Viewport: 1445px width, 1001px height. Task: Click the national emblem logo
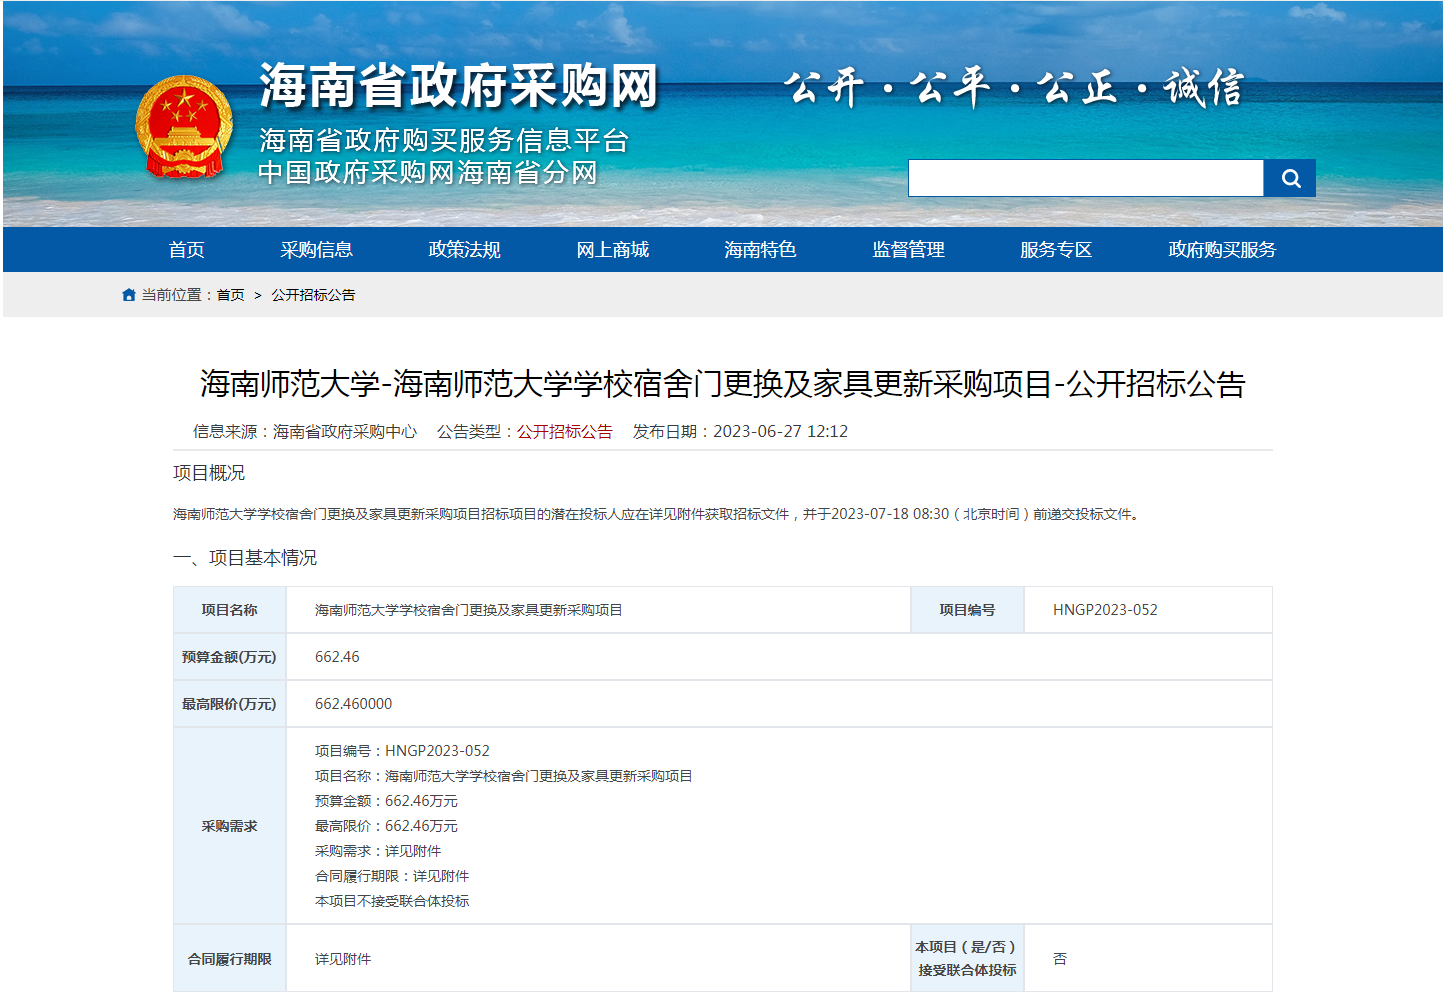(184, 127)
